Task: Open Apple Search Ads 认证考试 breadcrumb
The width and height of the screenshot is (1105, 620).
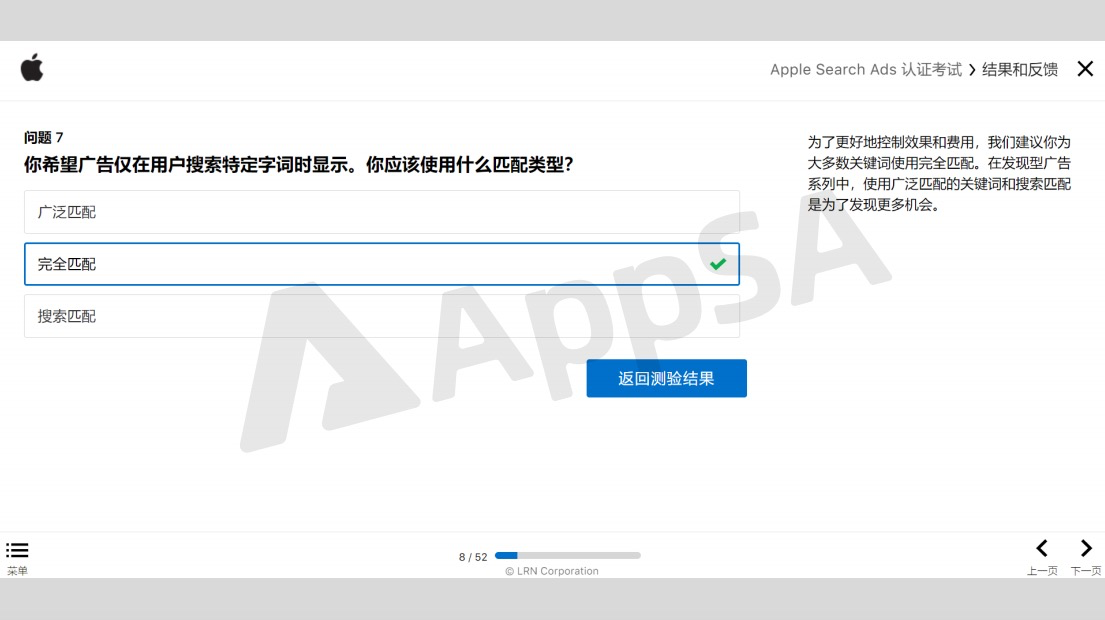Action: 865,70
